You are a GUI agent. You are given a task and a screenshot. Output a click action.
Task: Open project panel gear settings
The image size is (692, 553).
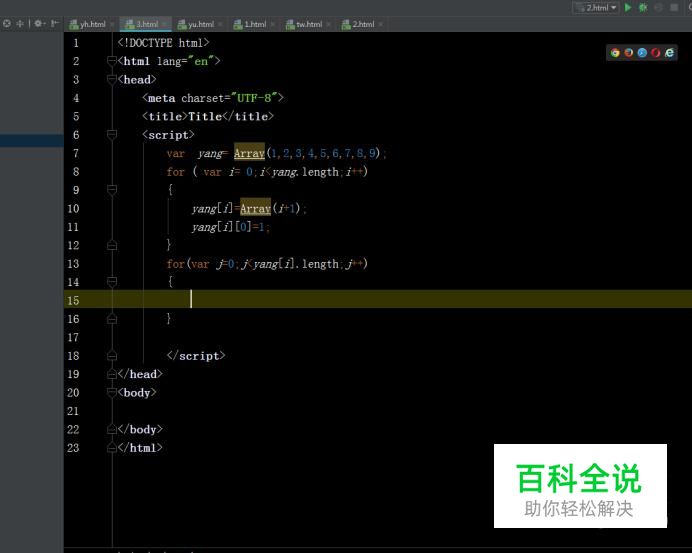[x=39, y=23]
